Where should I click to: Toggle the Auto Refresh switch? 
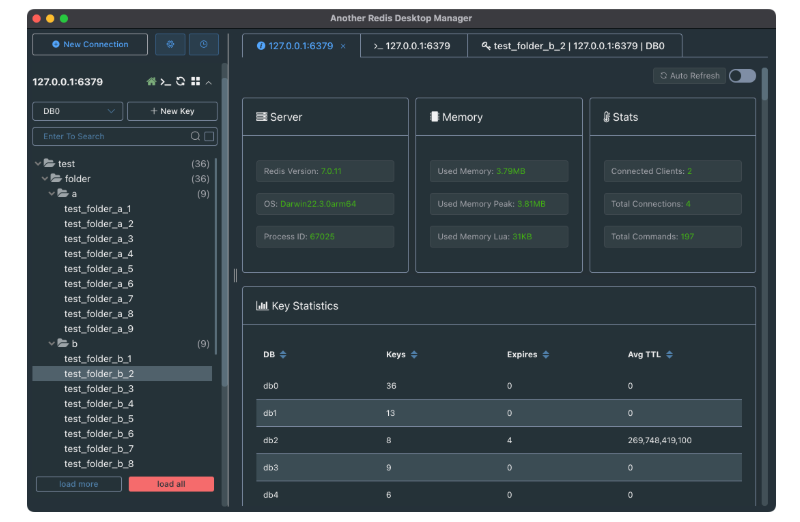click(742, 76)
